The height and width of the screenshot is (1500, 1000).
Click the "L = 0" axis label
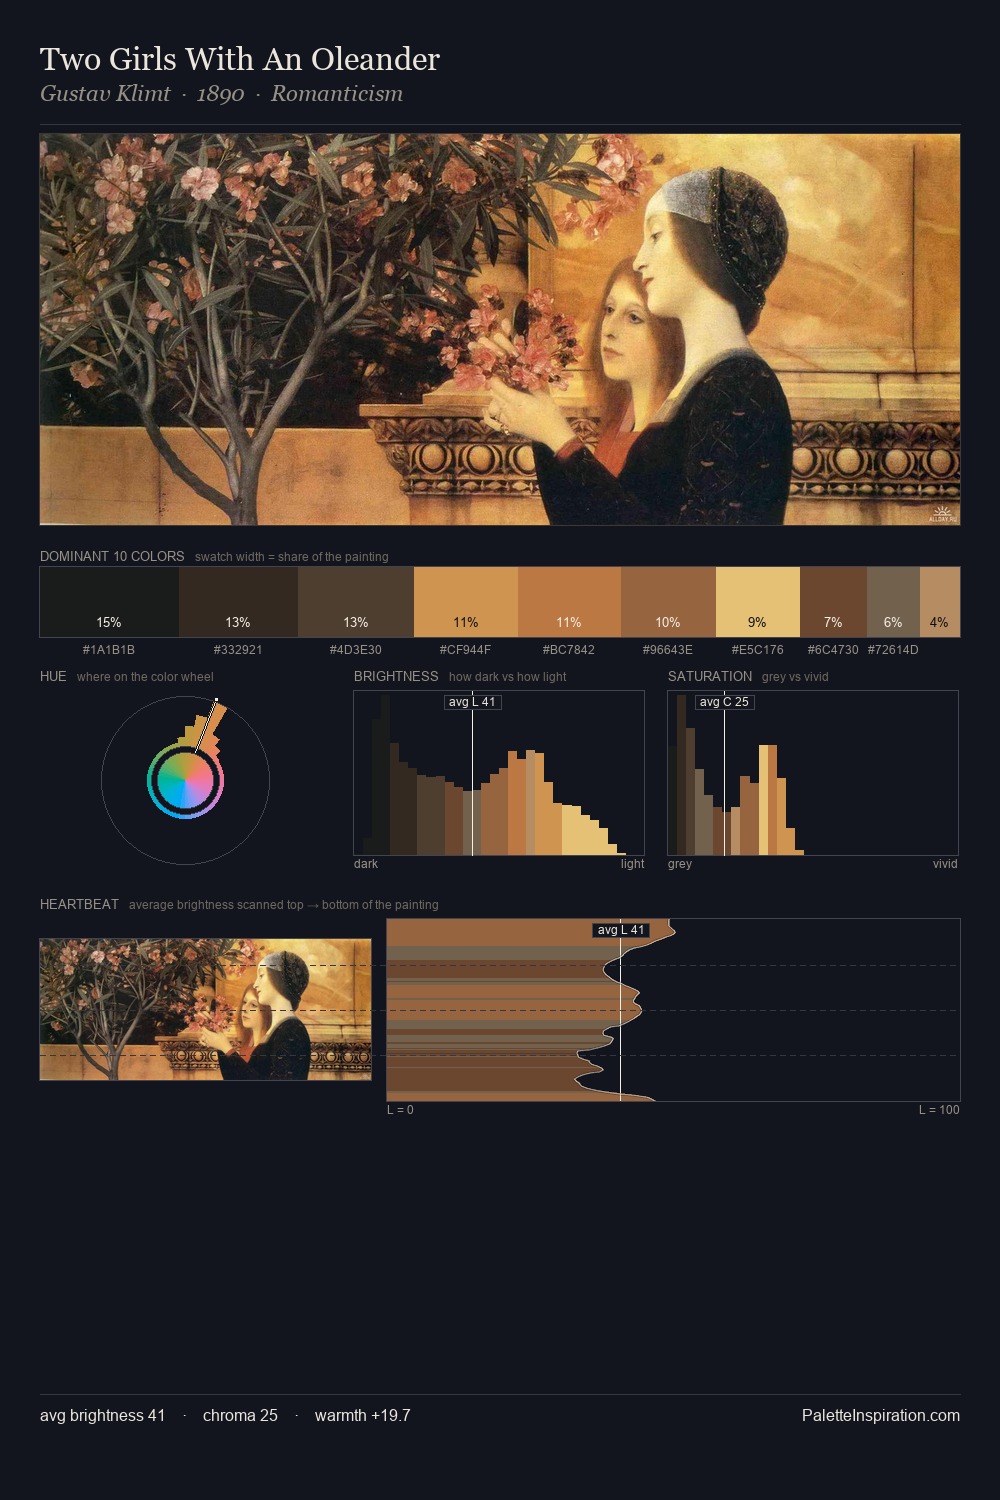point(400,1110)
